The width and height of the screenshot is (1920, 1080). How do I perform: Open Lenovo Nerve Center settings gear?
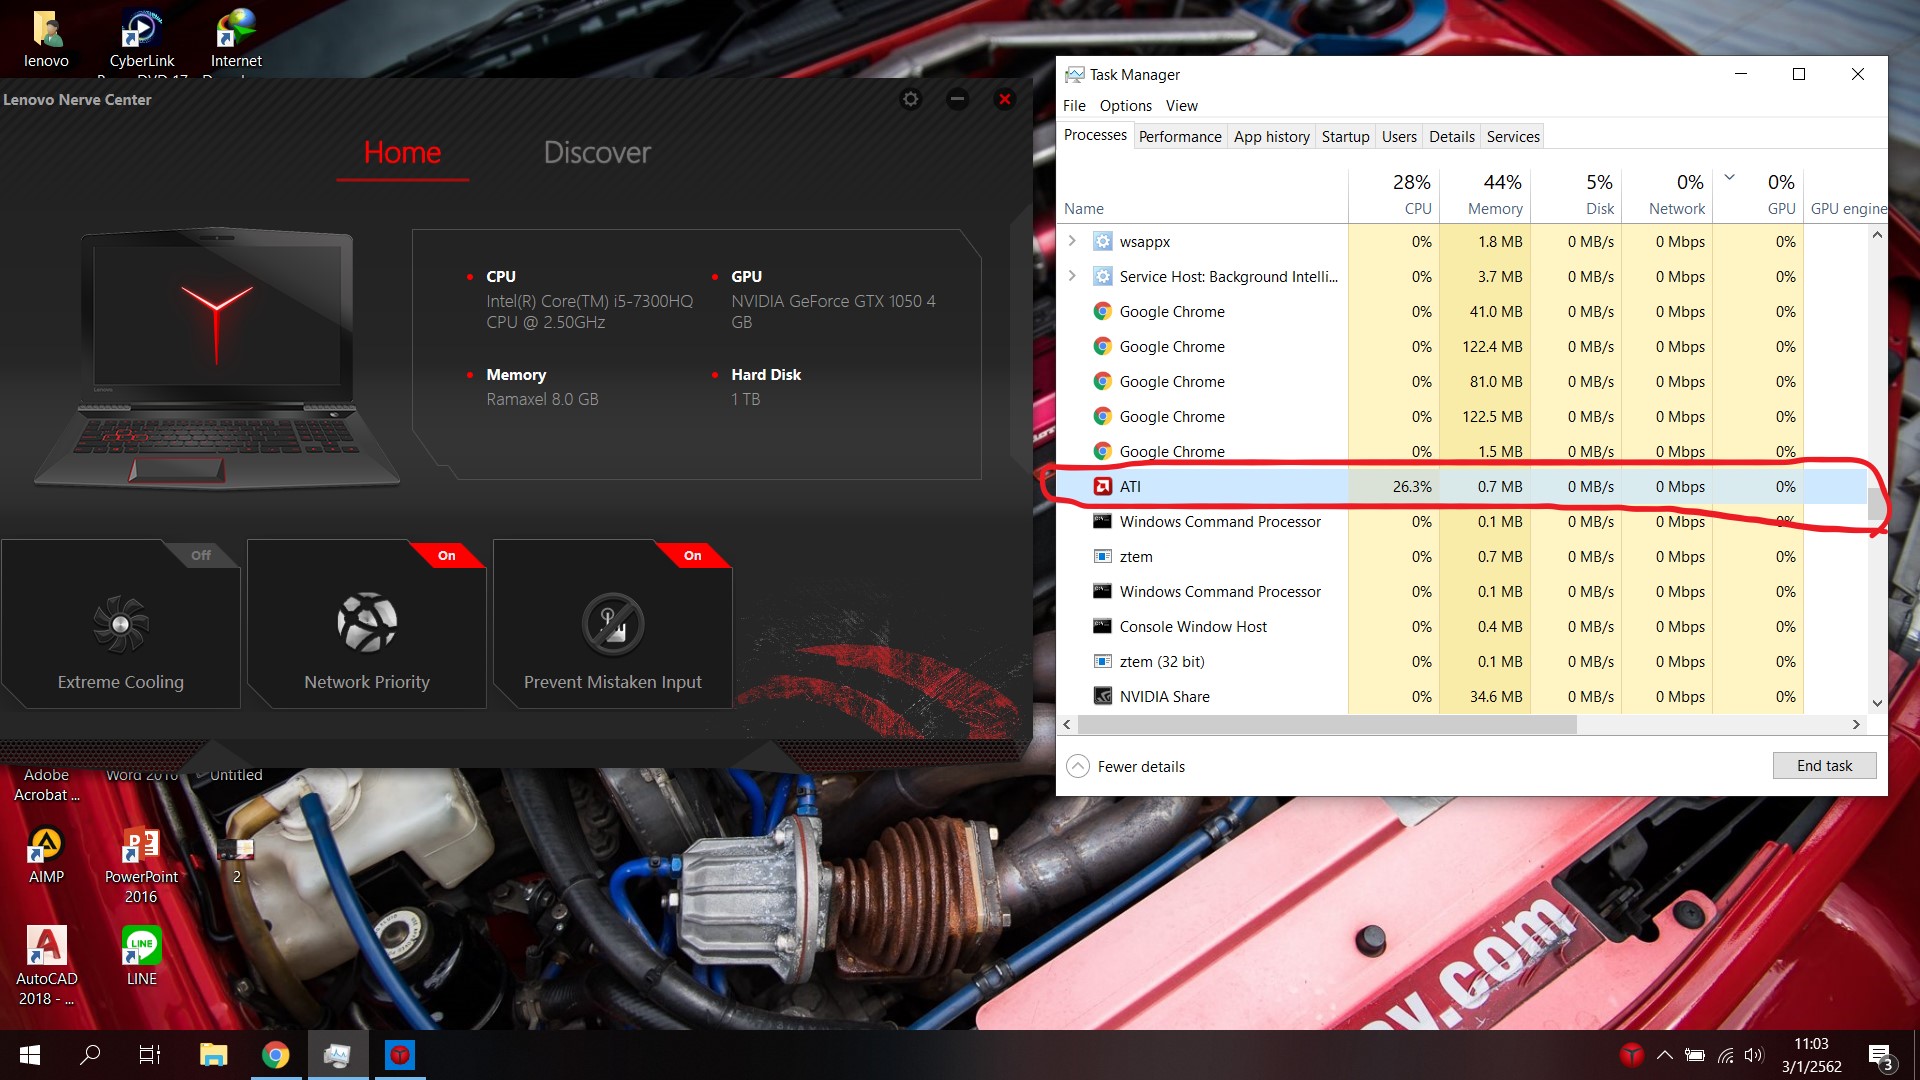(910, 99)
